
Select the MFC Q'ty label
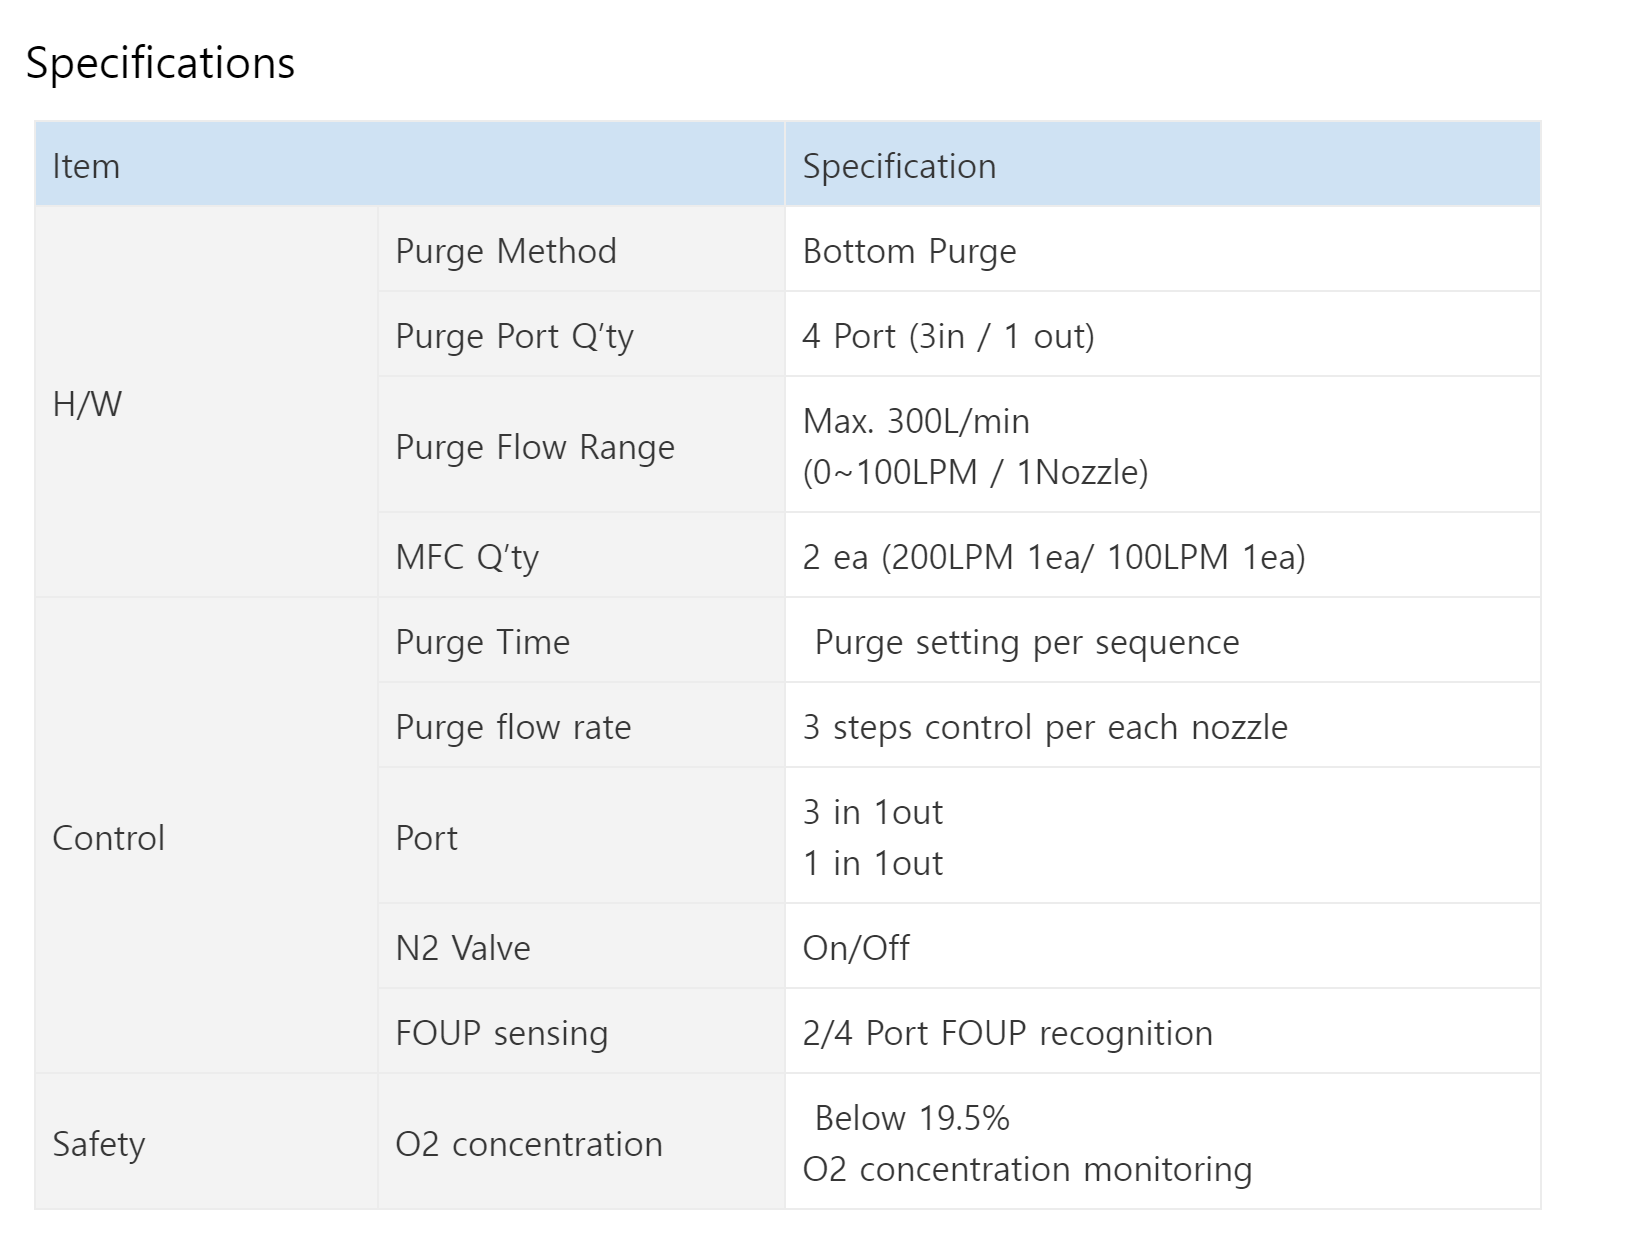[467, 557]
